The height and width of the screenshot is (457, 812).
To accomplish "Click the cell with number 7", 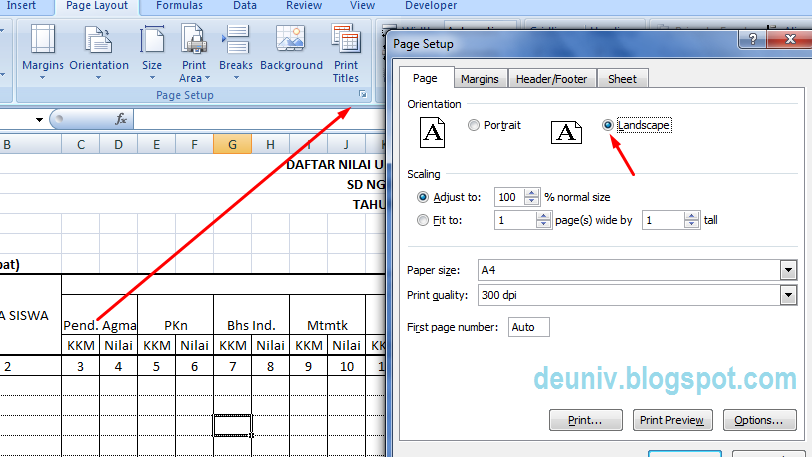I will 233,366.
